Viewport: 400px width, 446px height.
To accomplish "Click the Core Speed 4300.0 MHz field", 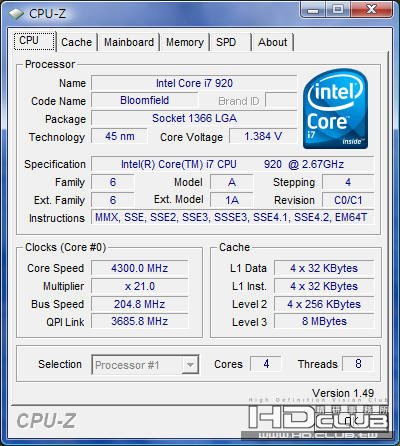I will click(x=140, y=268).
